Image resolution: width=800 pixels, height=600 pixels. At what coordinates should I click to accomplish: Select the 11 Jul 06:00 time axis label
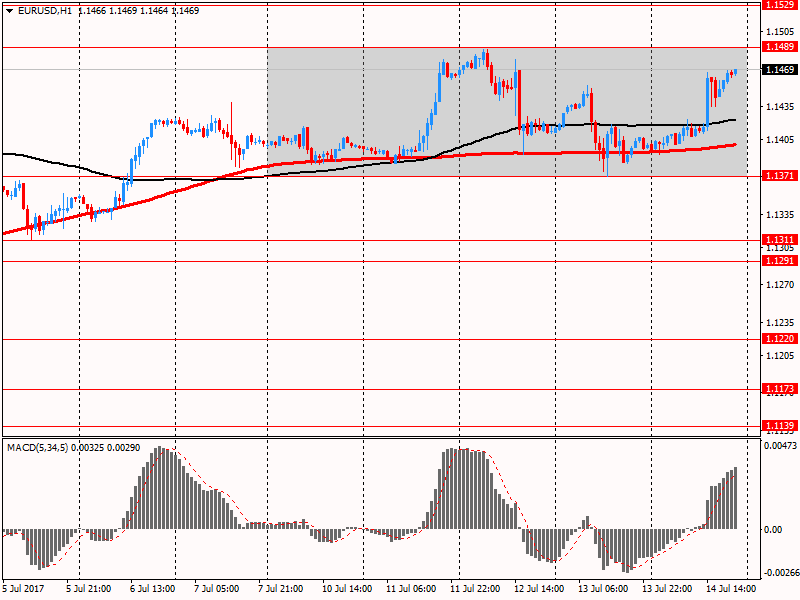click(x=411, y=589)
